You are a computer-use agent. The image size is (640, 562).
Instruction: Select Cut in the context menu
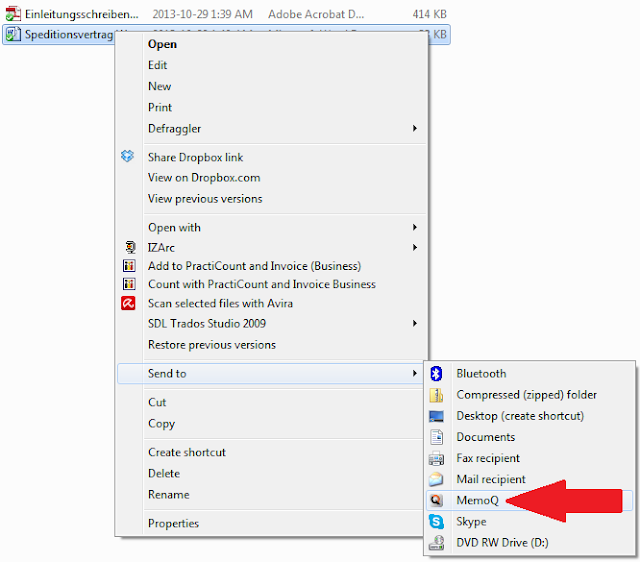(x=157, y=402)
